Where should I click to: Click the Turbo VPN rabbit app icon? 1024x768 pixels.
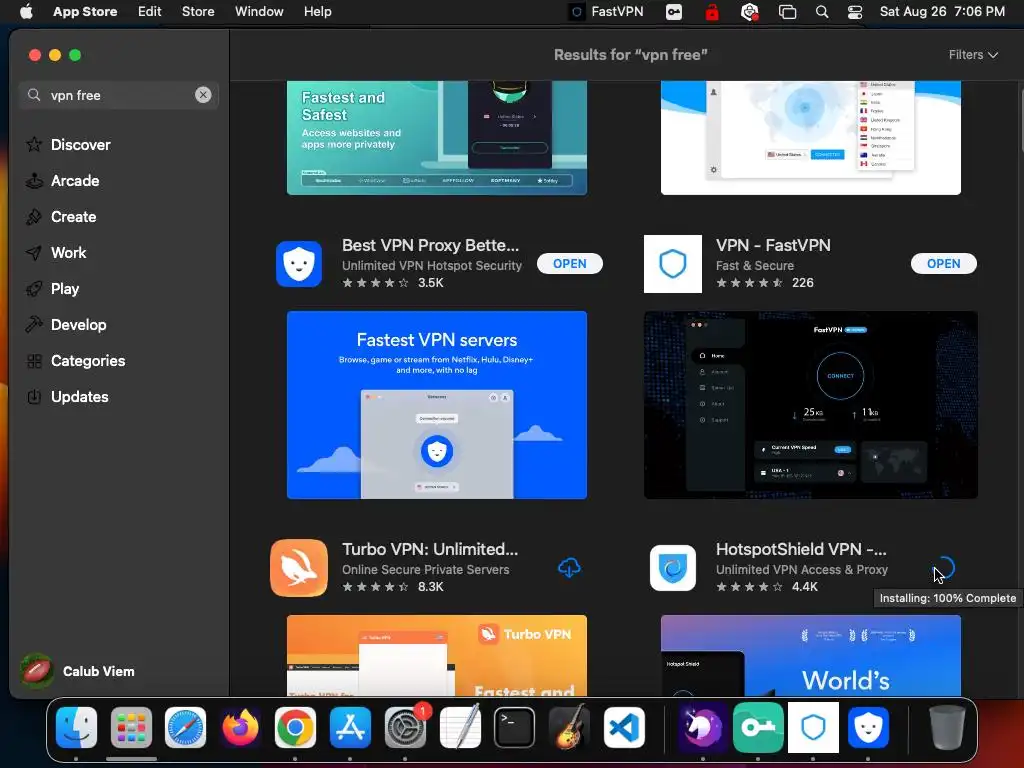pyautogui.click(x=298, y=568)
